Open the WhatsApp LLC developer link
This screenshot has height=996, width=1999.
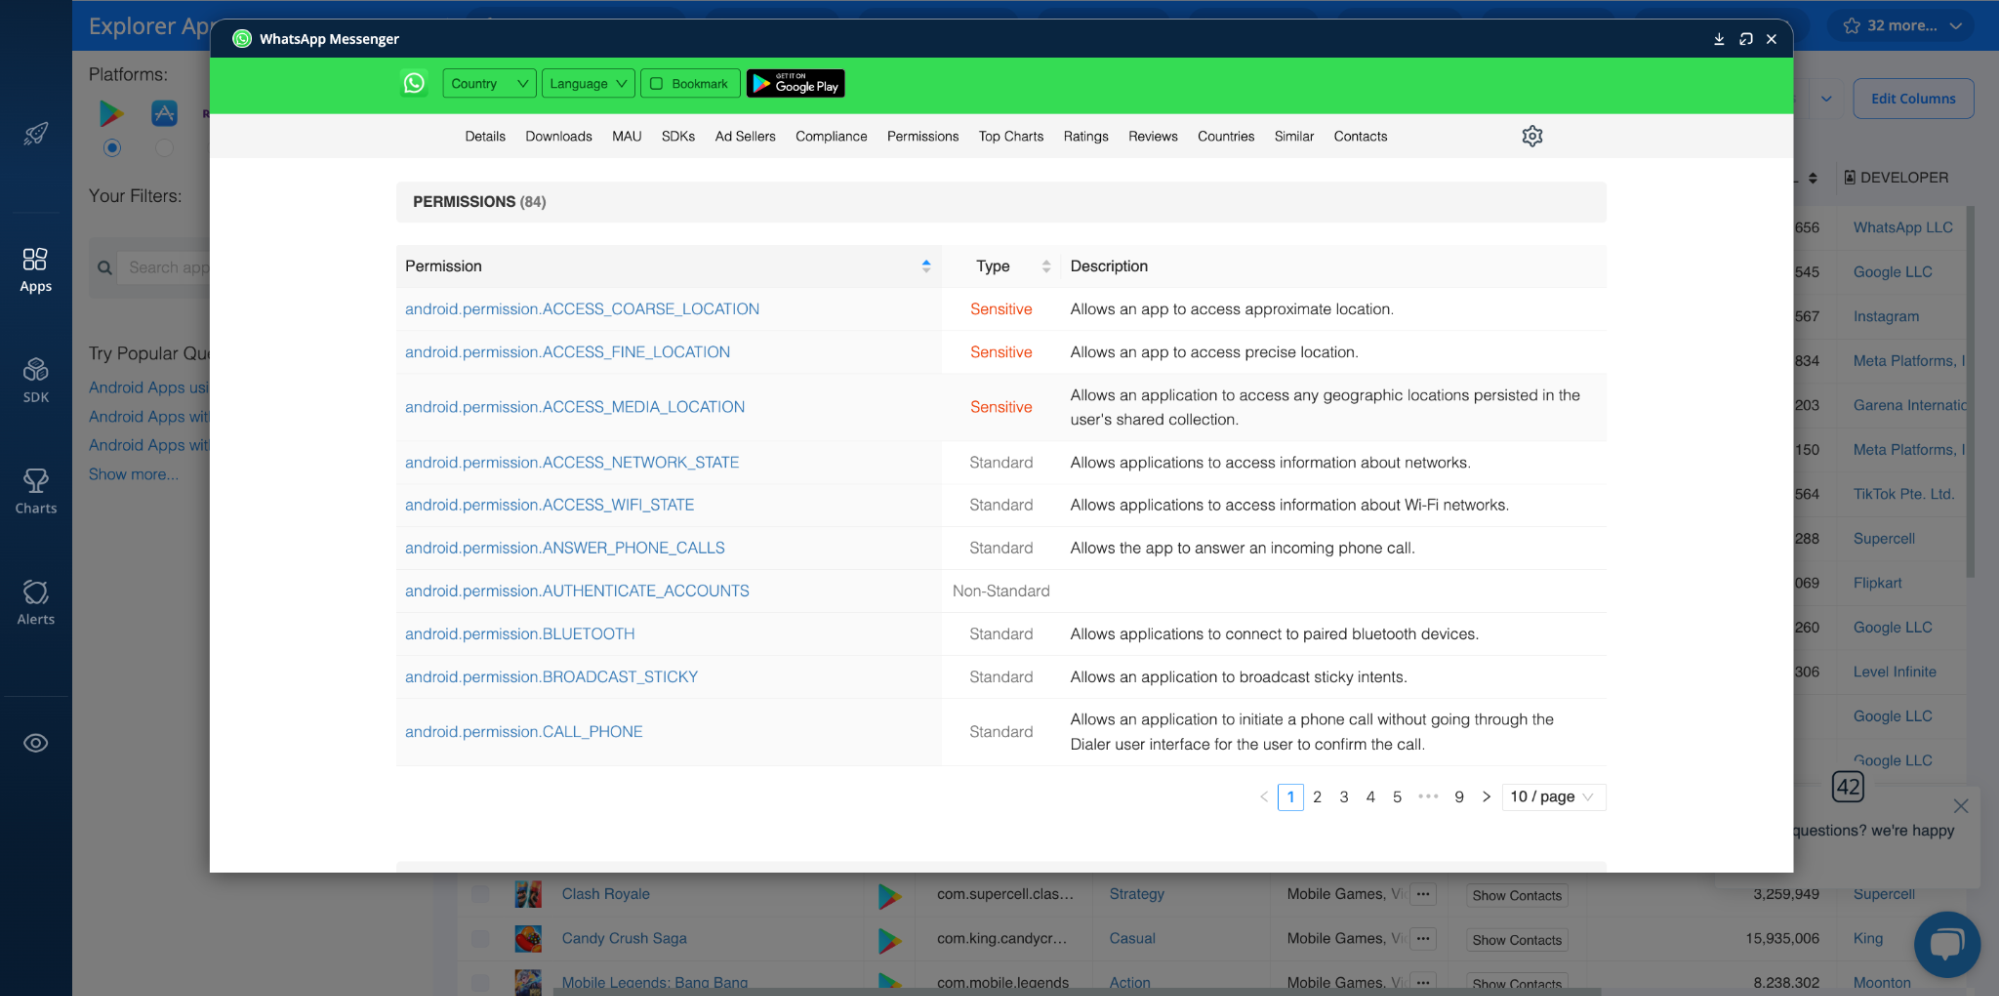[1903, 227]
